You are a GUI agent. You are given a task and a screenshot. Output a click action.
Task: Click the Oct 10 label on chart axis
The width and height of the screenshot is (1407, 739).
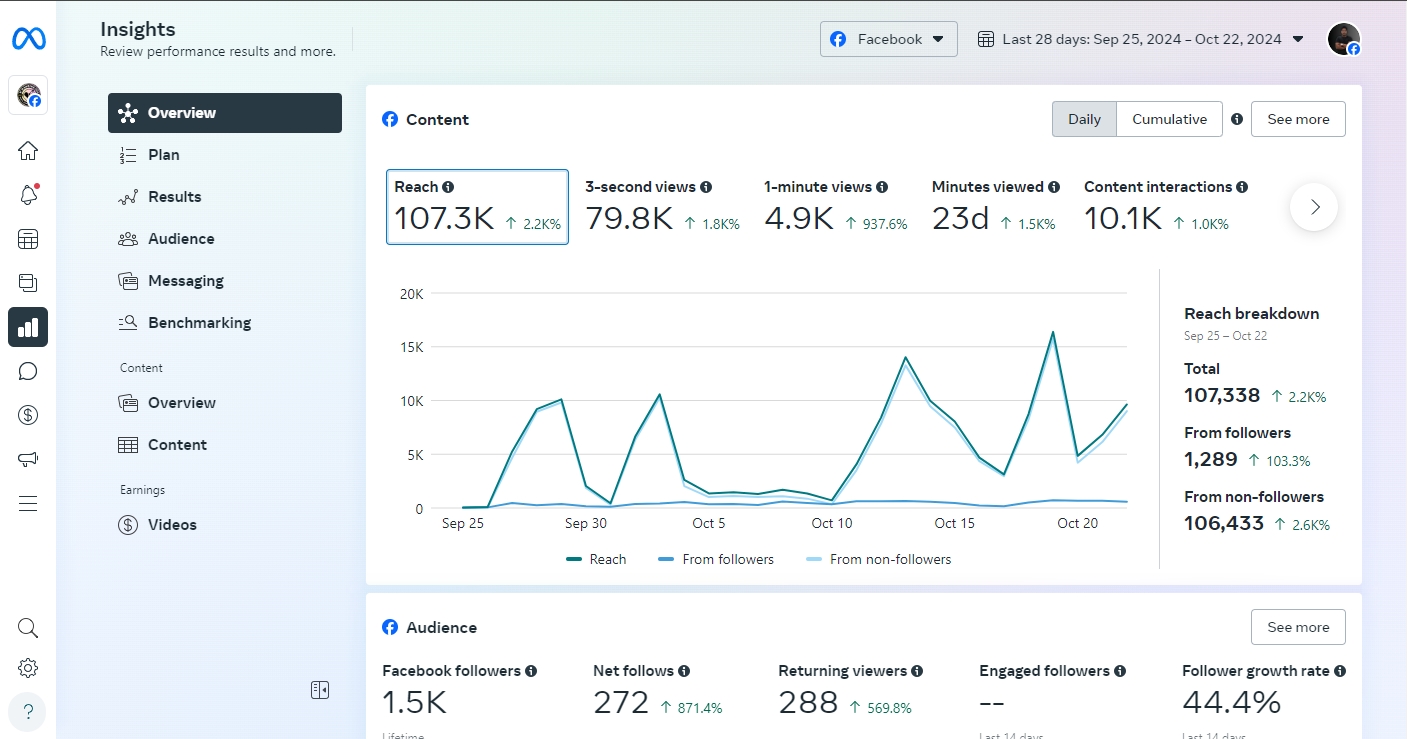coord(832,523)
